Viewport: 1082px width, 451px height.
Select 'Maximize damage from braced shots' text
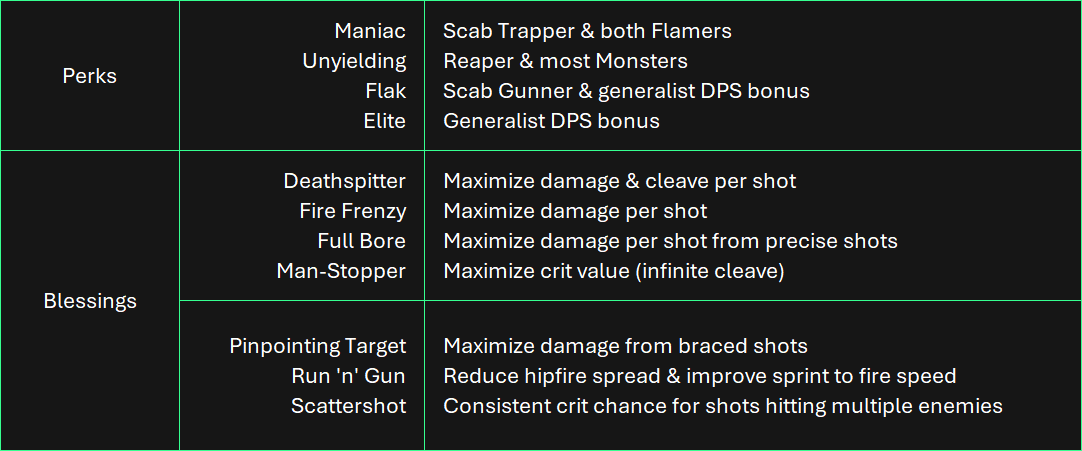pos(625,345)
